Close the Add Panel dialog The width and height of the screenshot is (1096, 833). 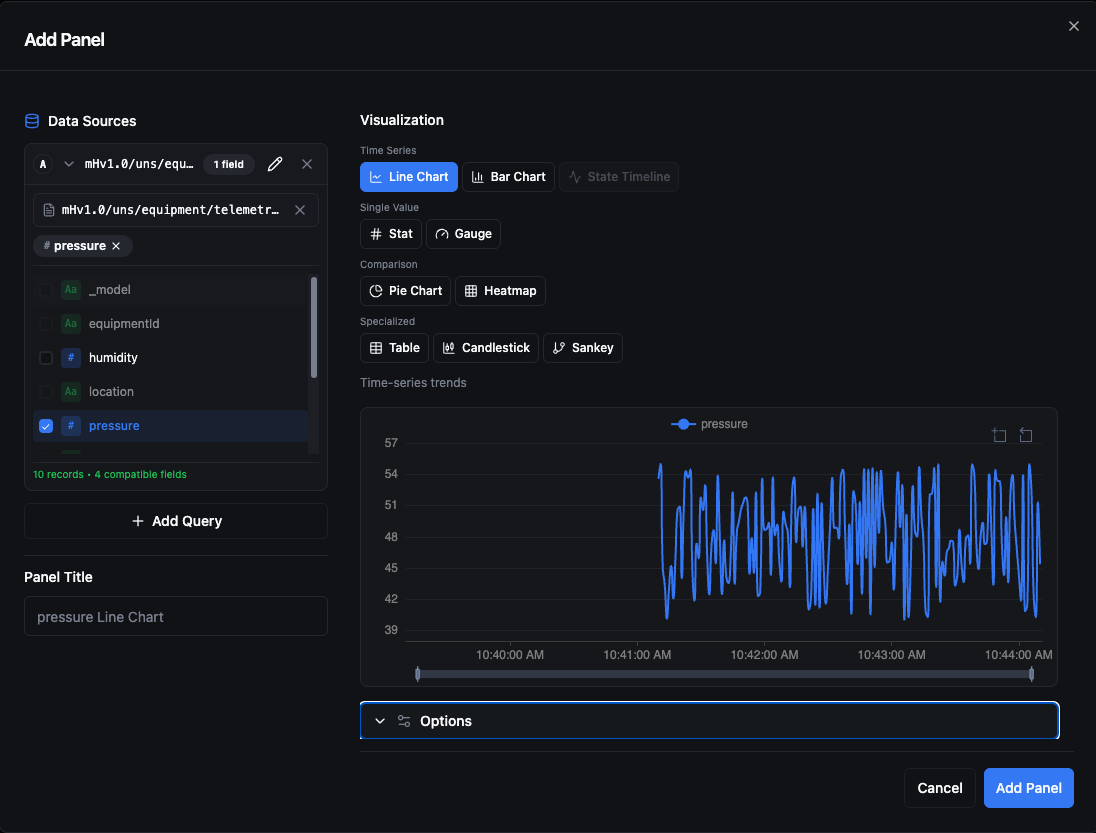1074,26
